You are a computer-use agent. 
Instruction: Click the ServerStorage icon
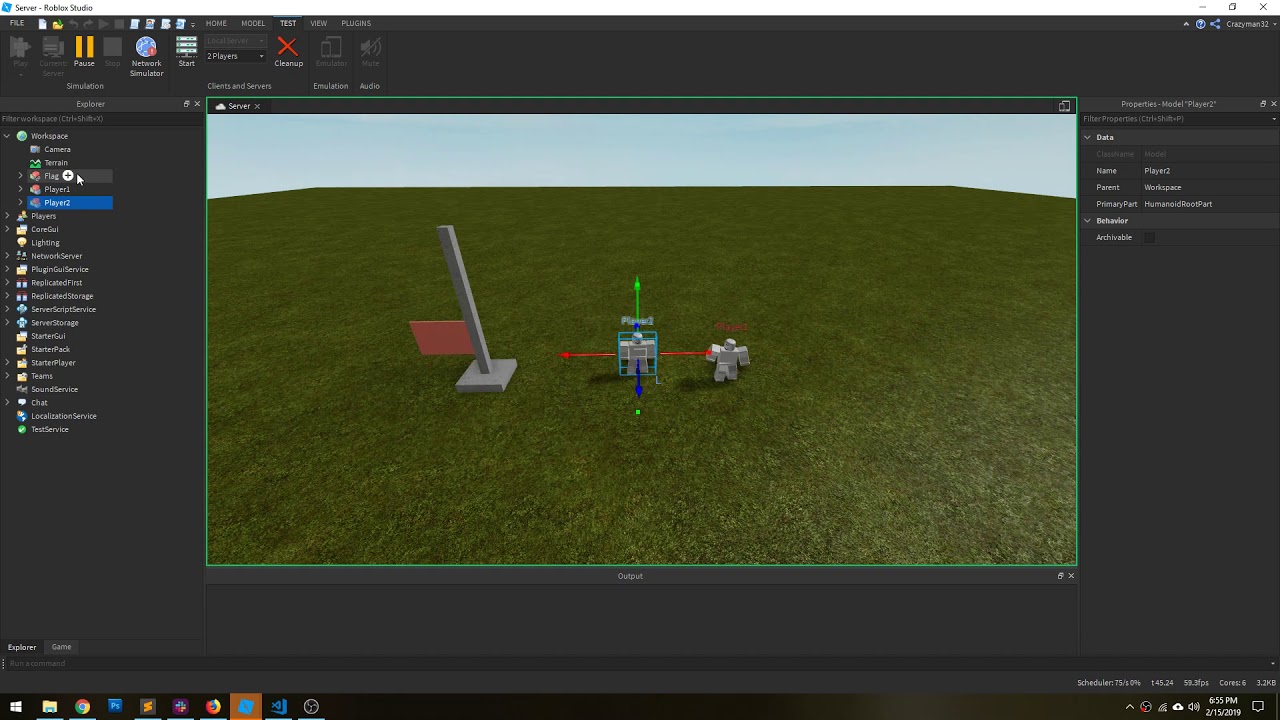(x=22, y=323)
